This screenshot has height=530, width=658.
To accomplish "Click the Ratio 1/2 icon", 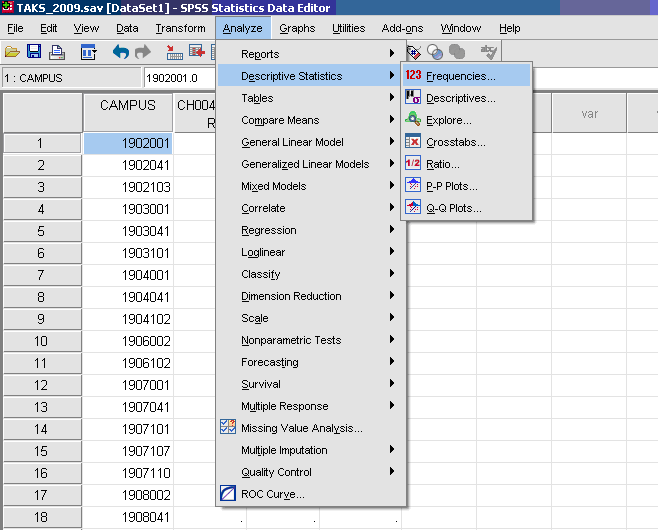I will [413, 163].
